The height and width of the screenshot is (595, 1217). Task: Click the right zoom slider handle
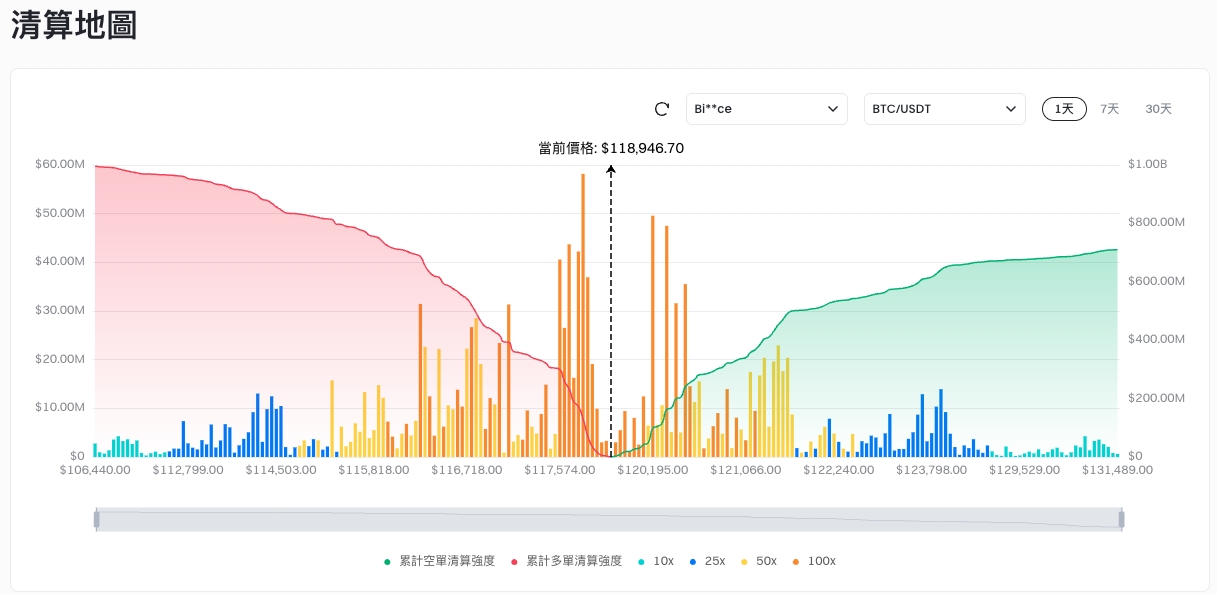[x=1122, y=519]
